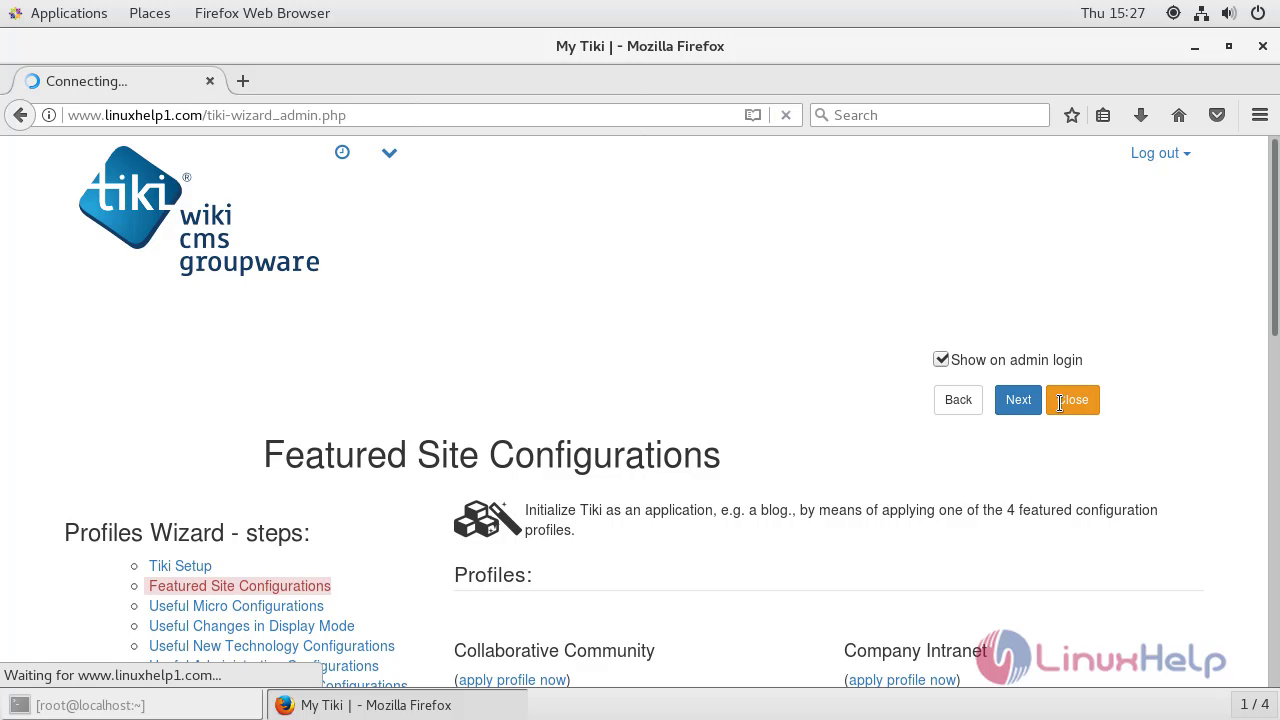
Task: Select Featured Site Configurations step
Action: [x=239, y=586]
